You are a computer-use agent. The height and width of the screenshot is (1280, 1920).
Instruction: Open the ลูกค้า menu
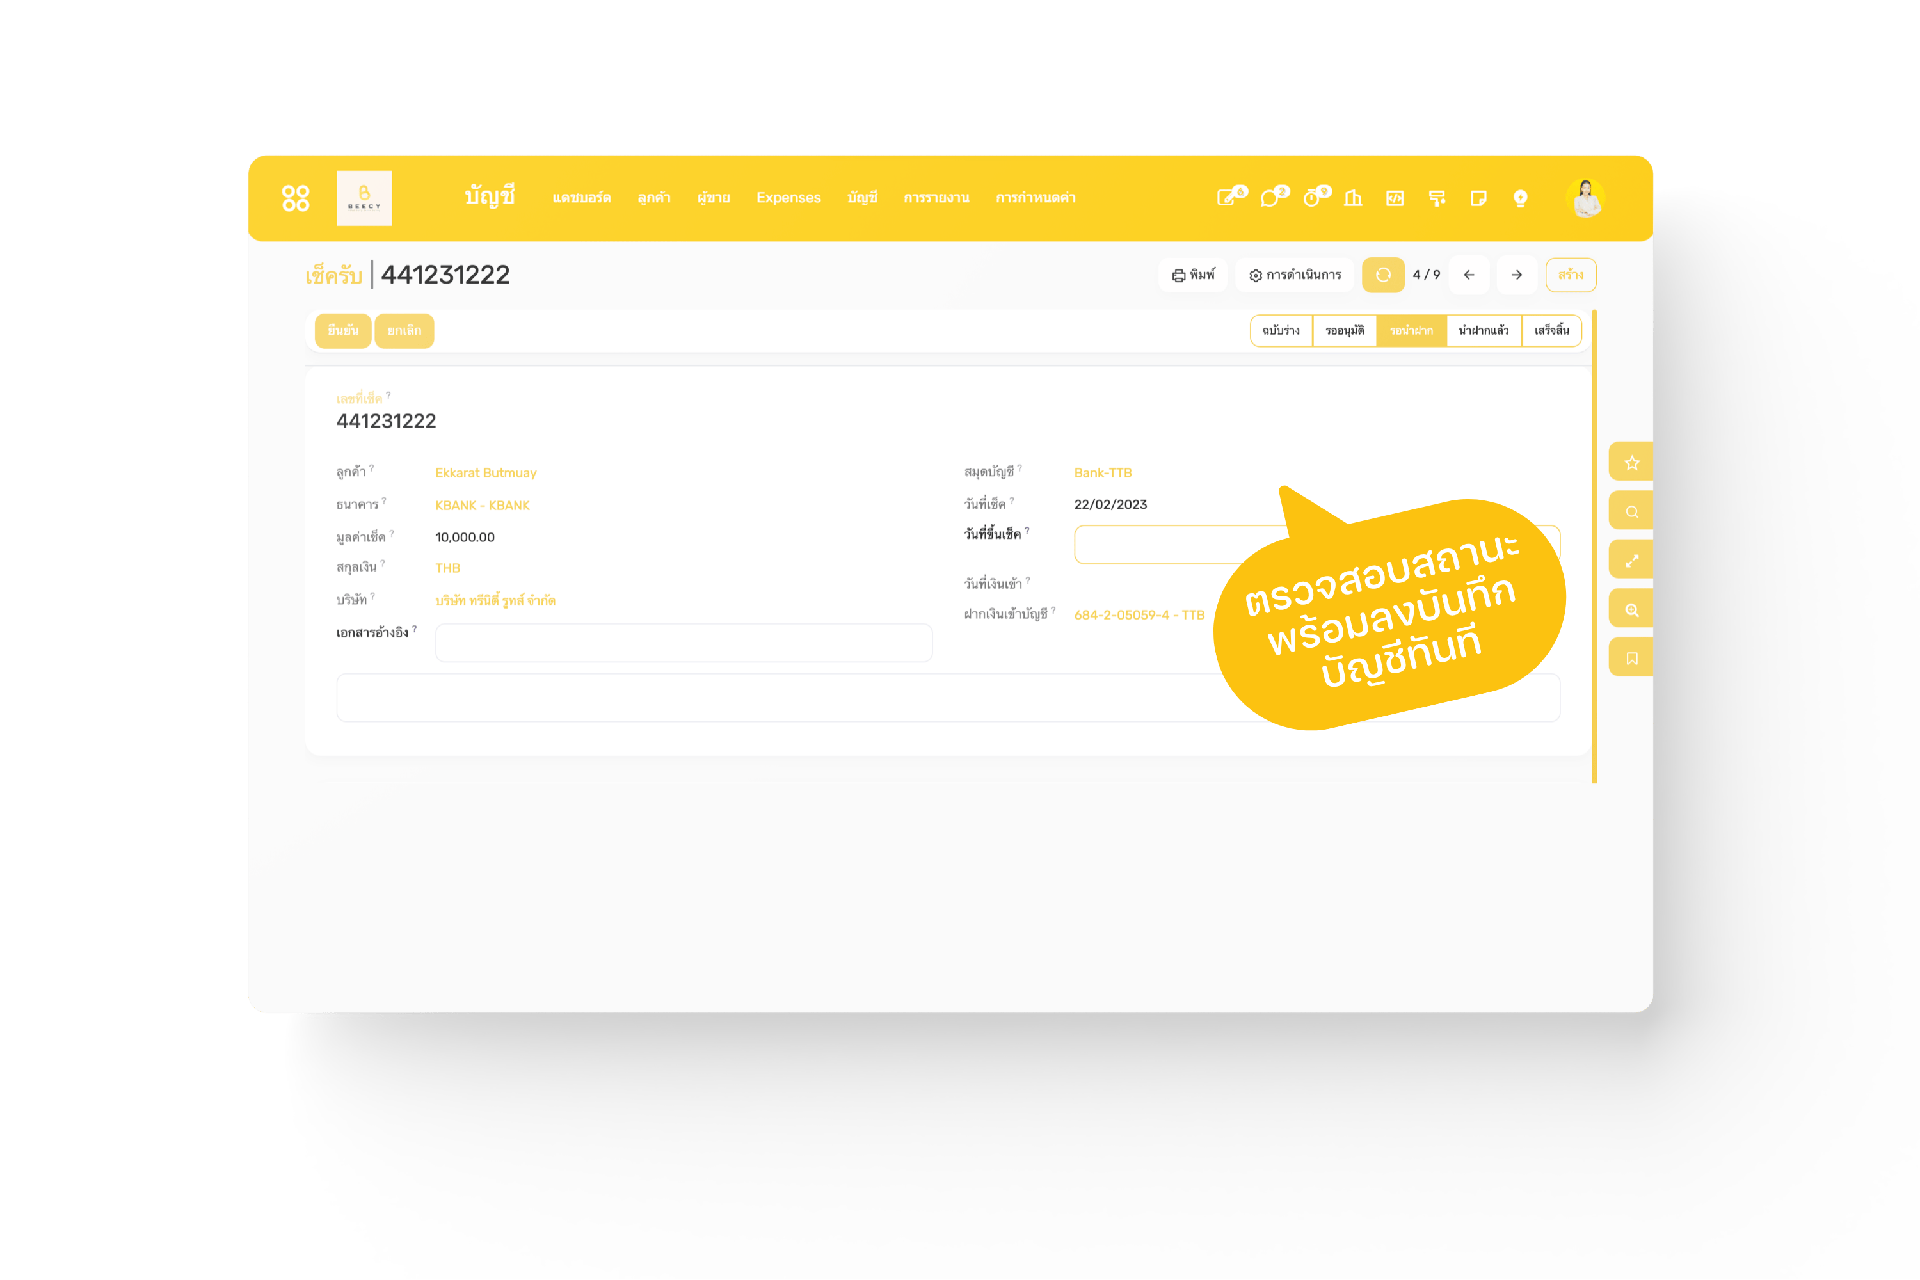pos(654,198)
